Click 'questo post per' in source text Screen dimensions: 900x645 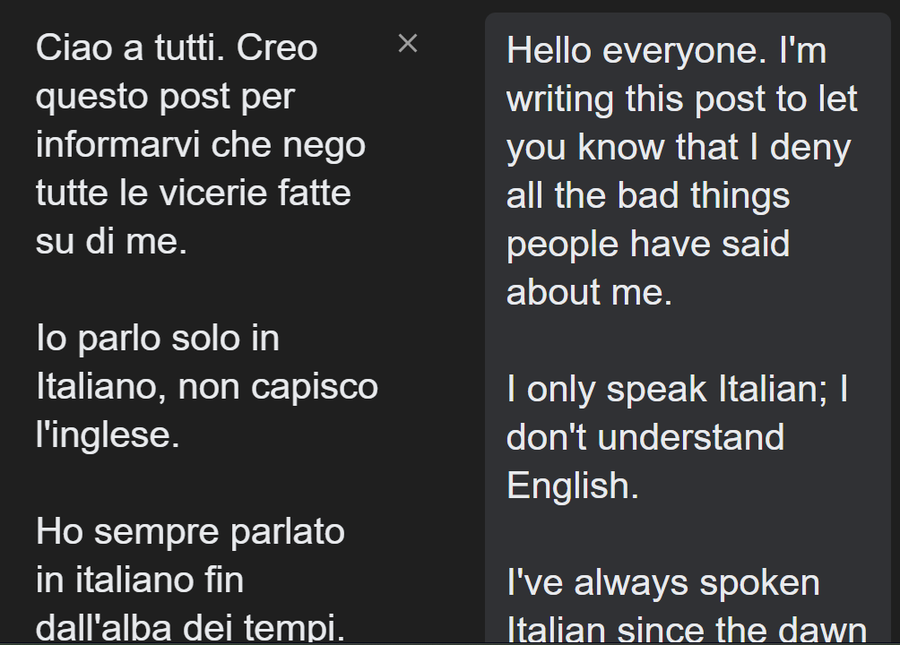pyautogui.click(x=165, y=97)
